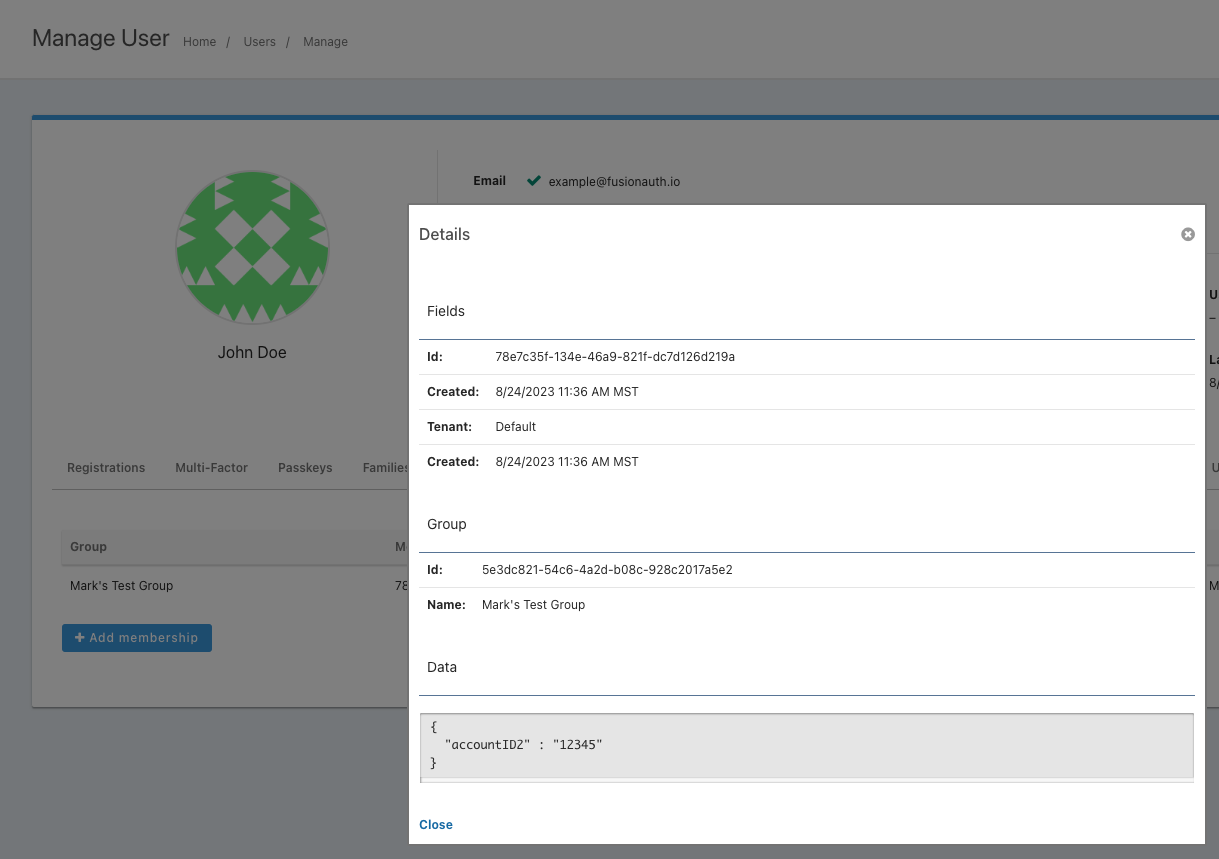
Task: Open the Users breadcrumb link
Action: (259, 42)
